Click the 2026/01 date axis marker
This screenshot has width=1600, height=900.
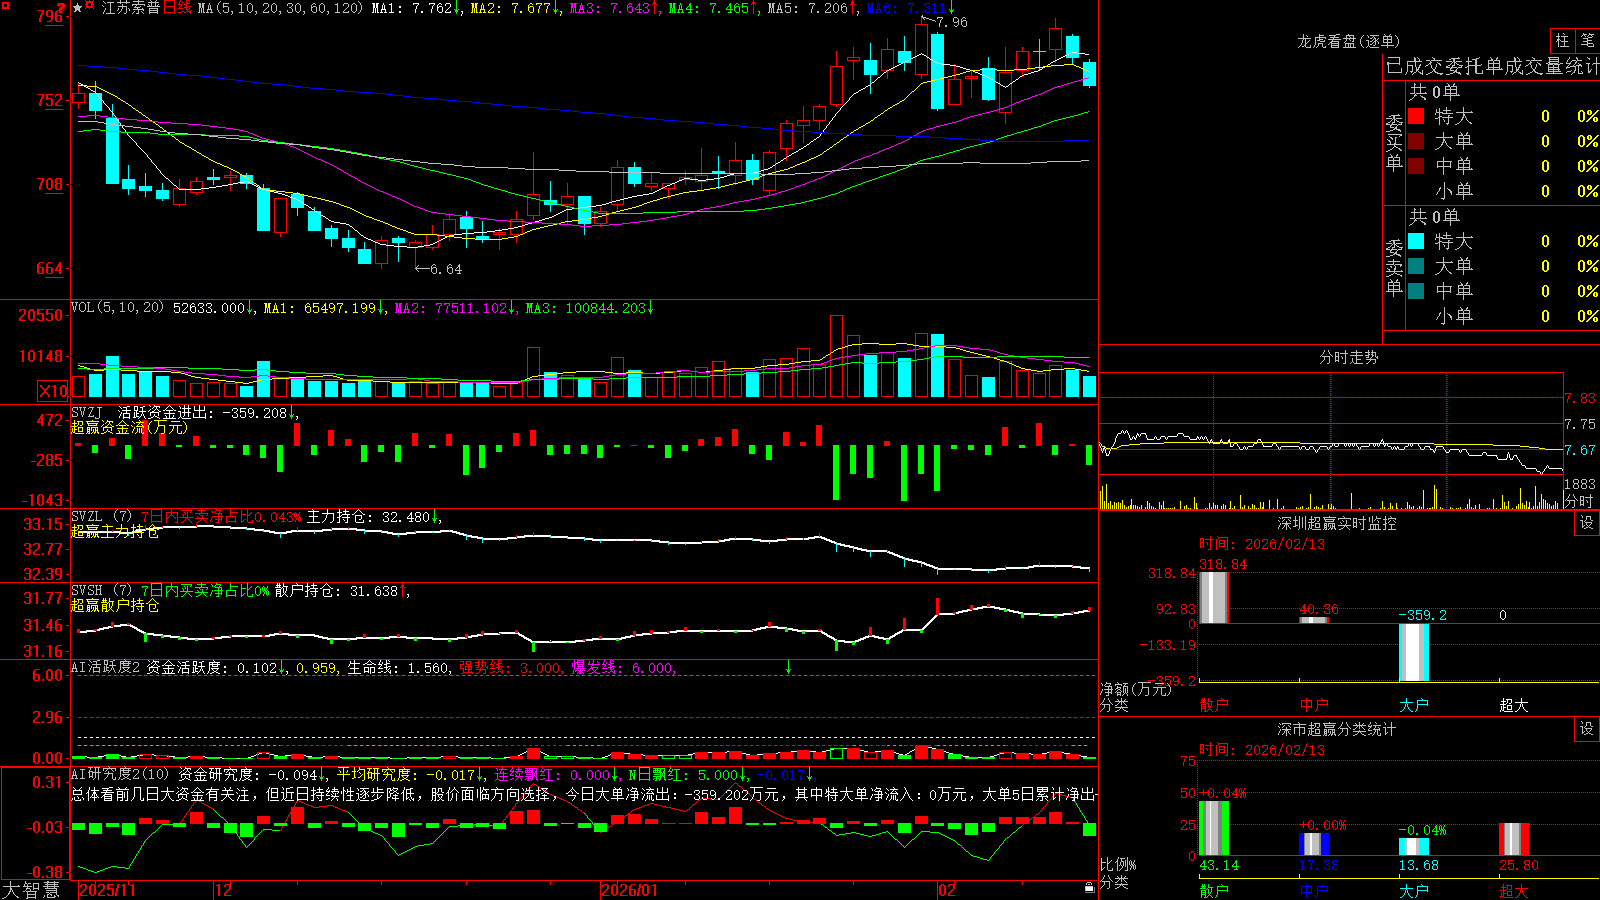(630, 890)
